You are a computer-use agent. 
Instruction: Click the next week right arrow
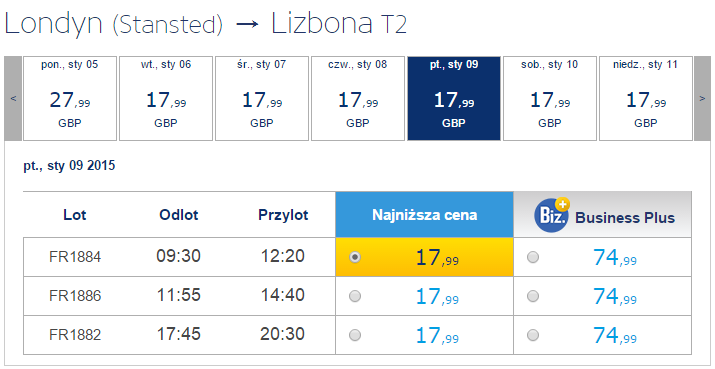[702, 99]
